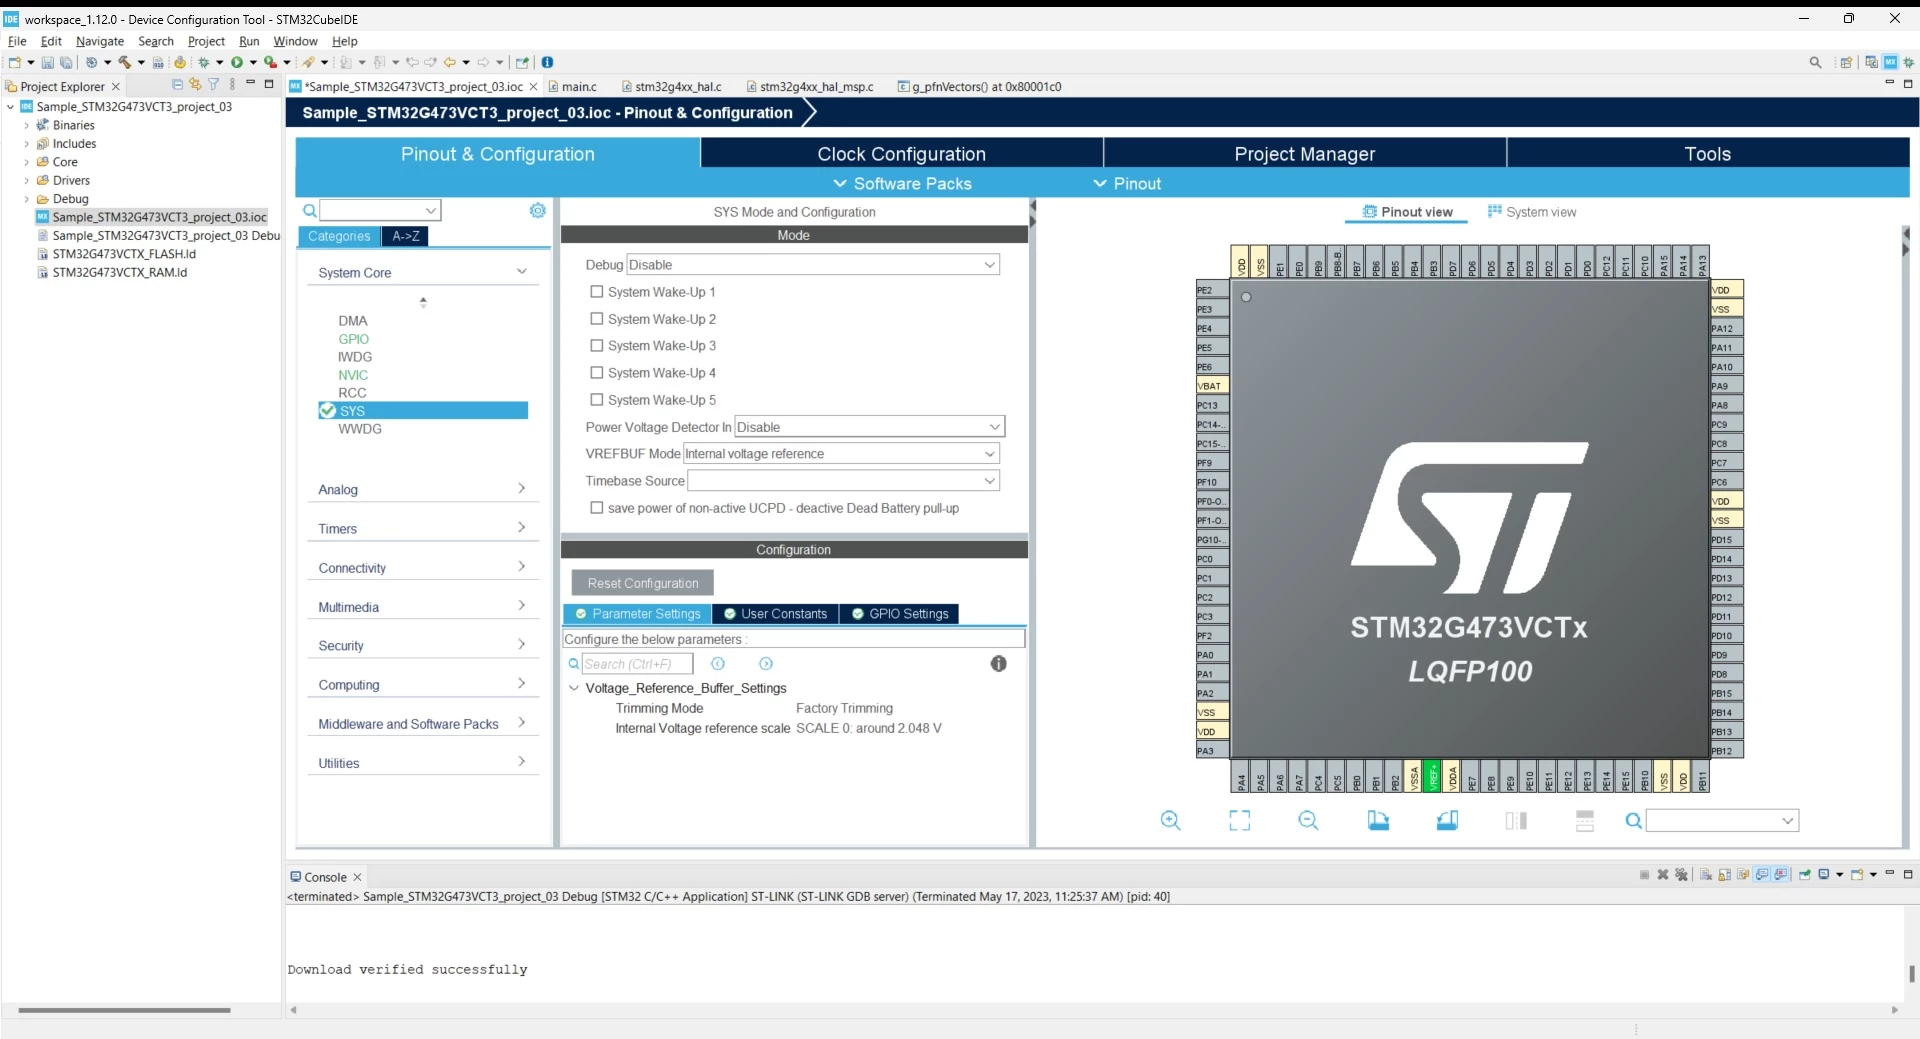Click the Reset Configuration button

[643, 583]
